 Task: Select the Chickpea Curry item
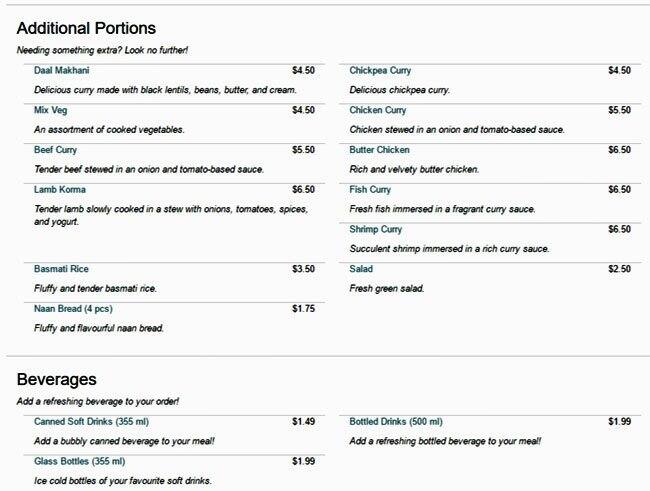380,71
